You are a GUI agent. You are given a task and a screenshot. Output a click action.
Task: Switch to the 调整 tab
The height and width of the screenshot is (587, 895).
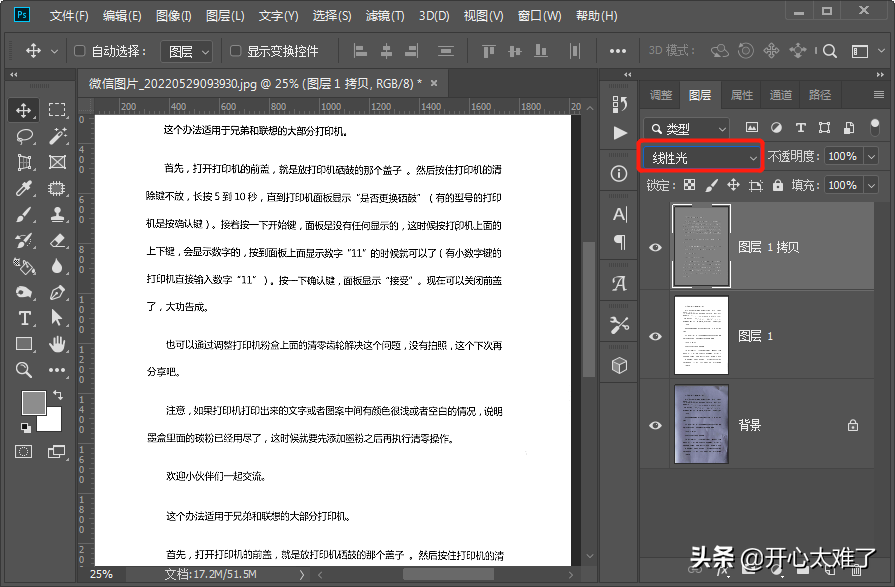click(x=661, y=95)
